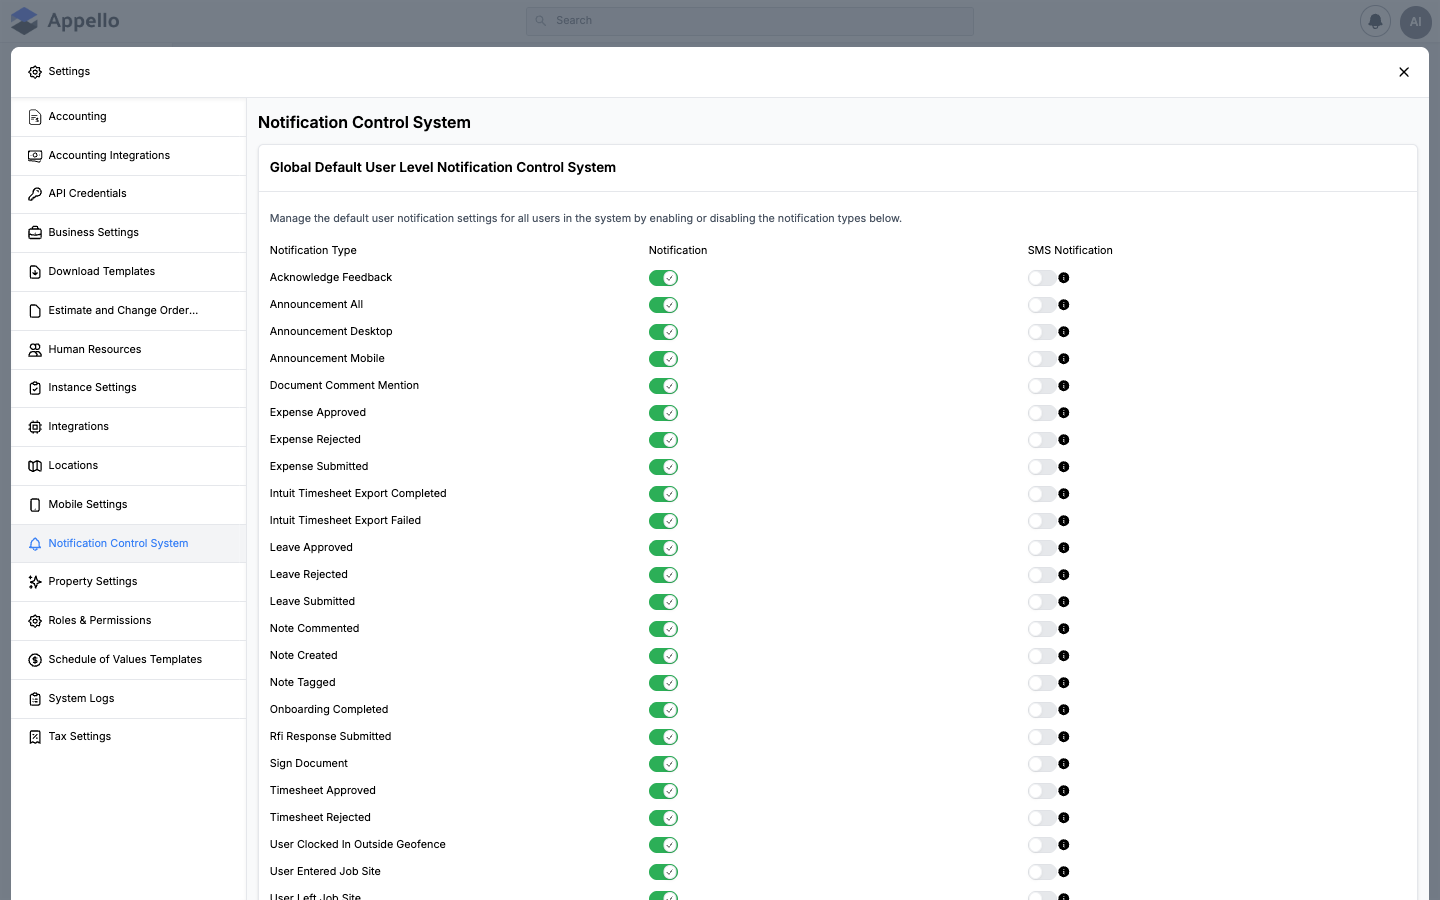Click the Estimate and Change Order document icon
The width and height of the screenshot is (1440, 900).
point(35,311)
